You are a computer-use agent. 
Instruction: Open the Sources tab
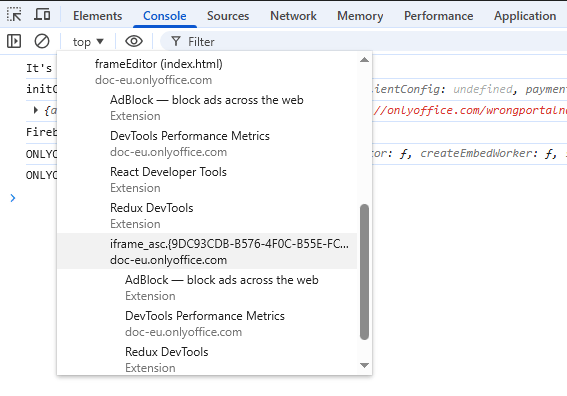tap(228, 16)
